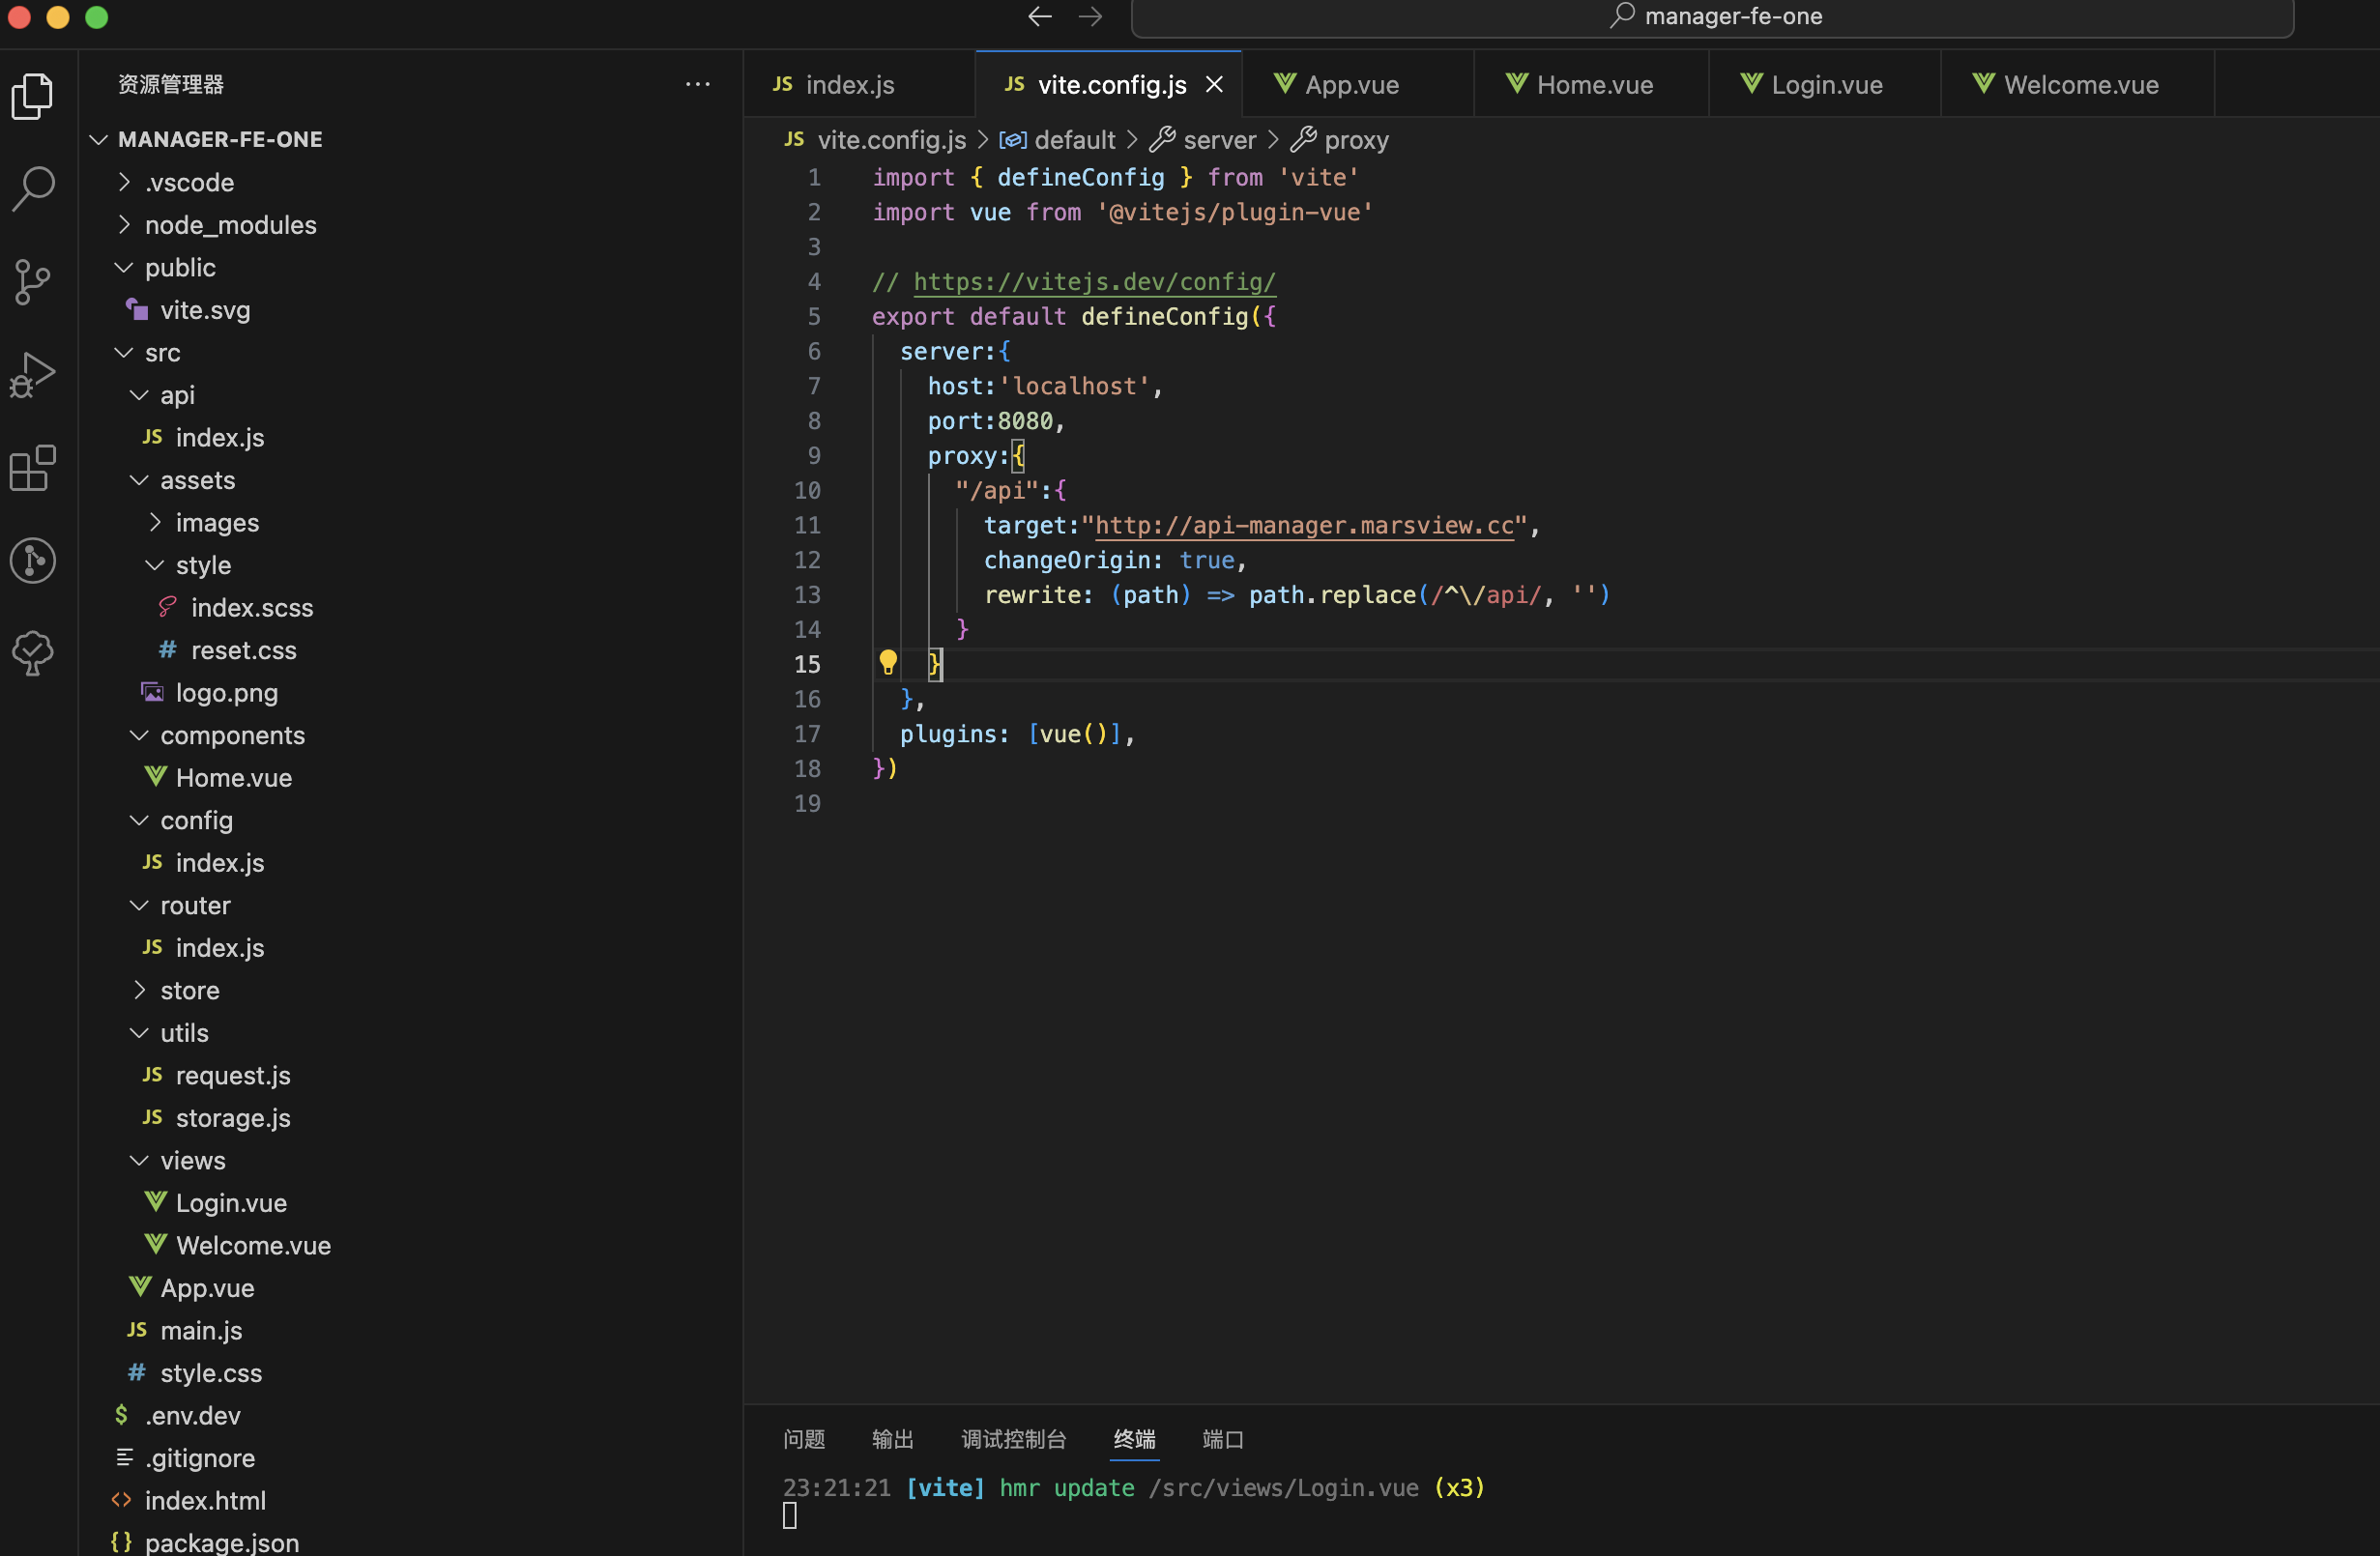Click the navigate back arrow

tap(1040, 16)
